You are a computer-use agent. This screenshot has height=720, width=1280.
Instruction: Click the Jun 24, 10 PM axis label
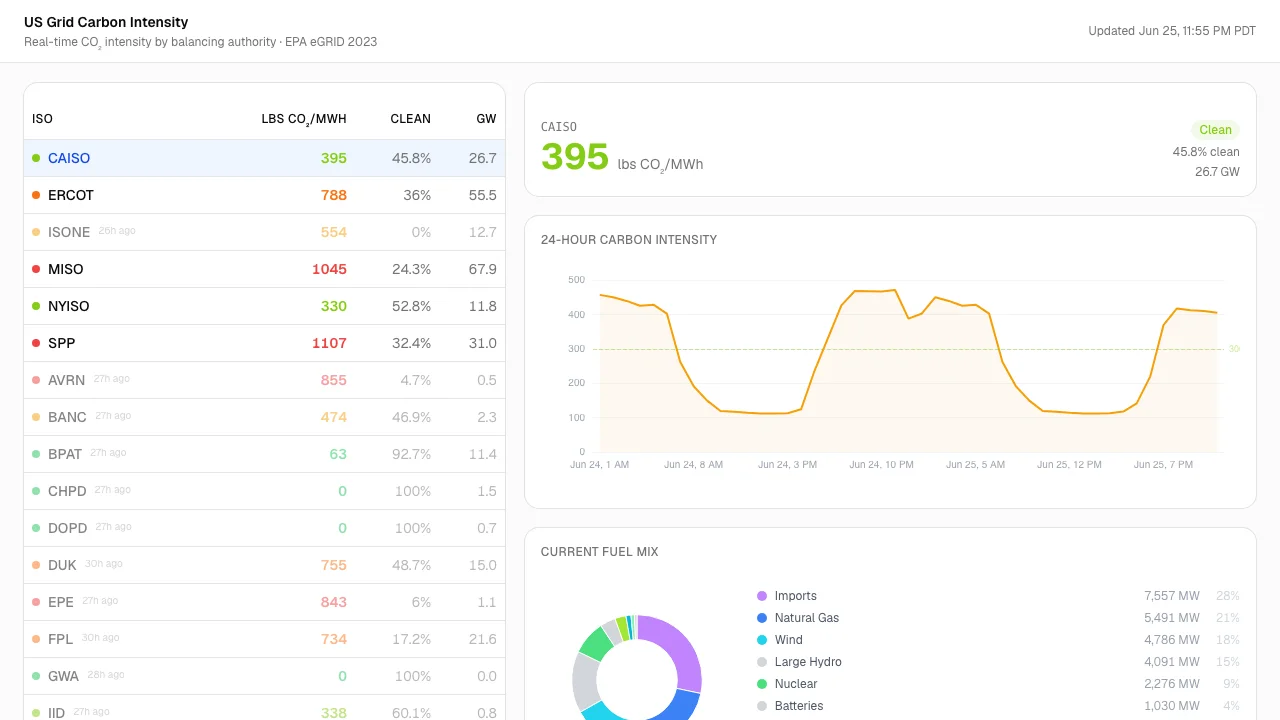click(x=882, y=465)
